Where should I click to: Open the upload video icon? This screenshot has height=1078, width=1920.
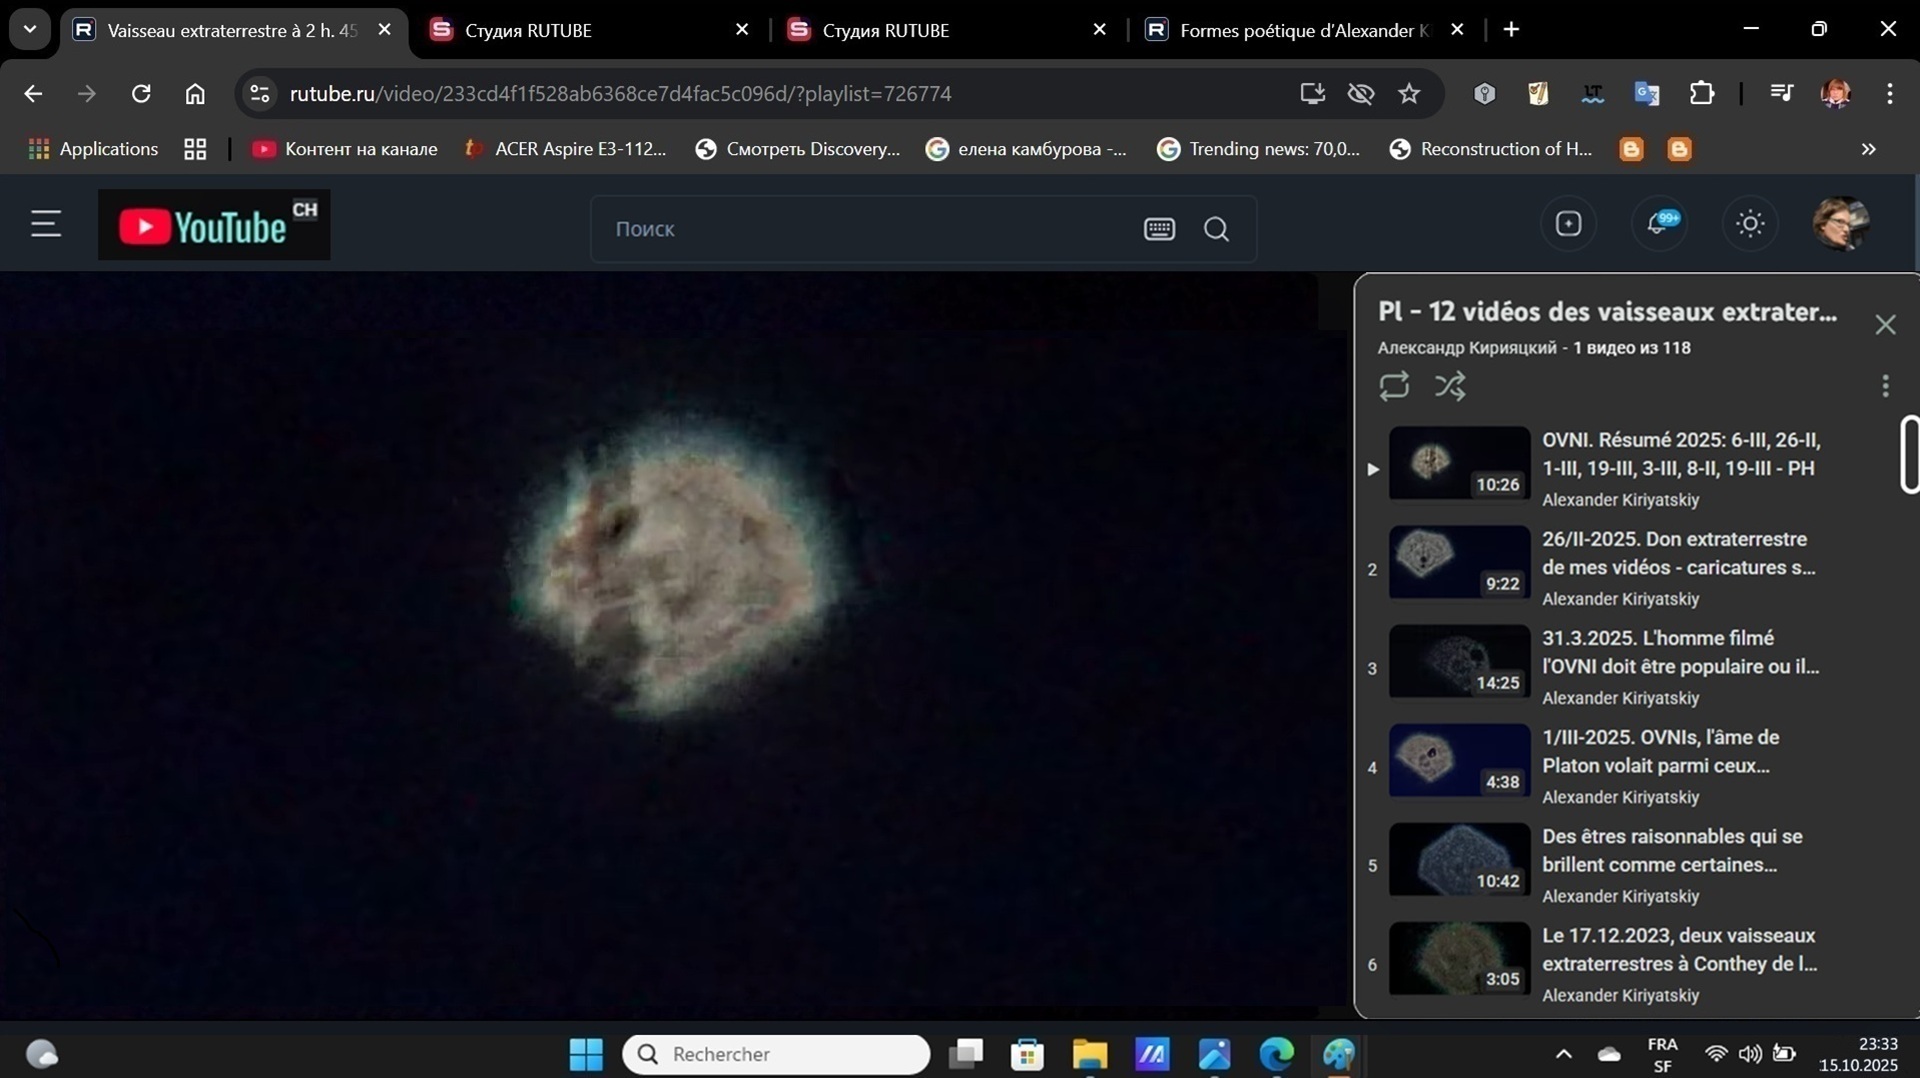tap(1568, 224)
